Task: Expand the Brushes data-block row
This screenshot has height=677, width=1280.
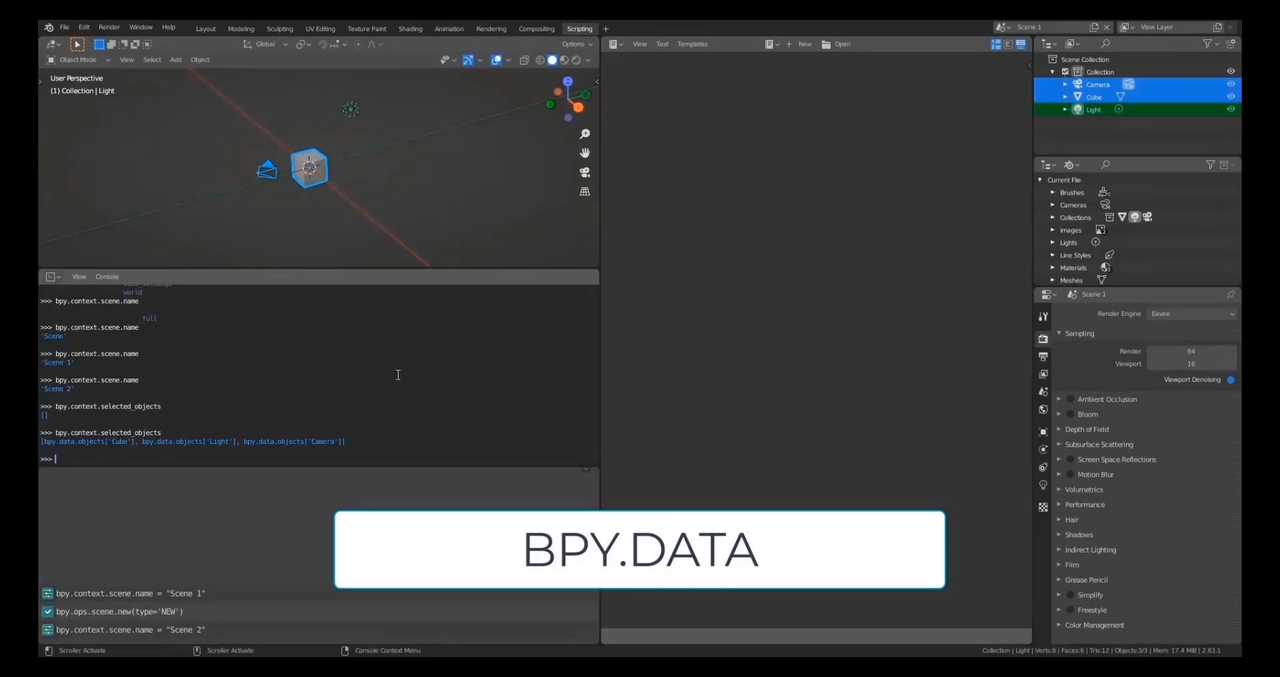Action: (x=1052, y=192)
